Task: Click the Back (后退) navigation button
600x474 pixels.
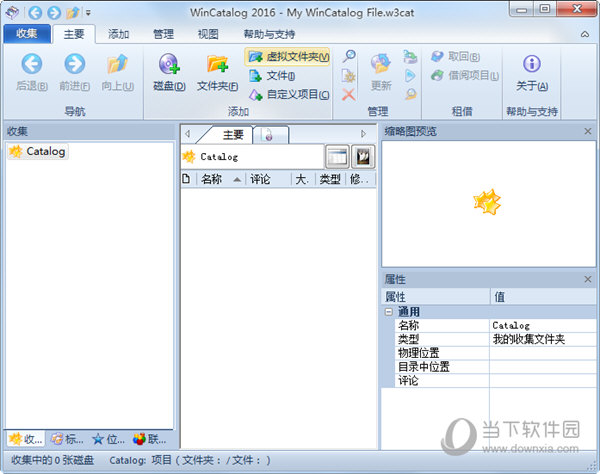Action: 32,72
